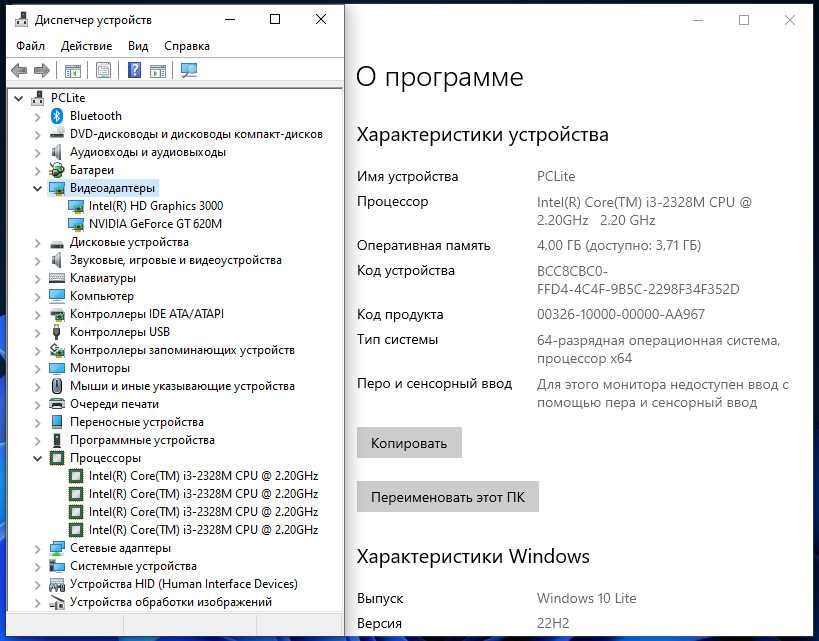Select the Контроллеры запоминающих устройств row

(x=182, y=350)
